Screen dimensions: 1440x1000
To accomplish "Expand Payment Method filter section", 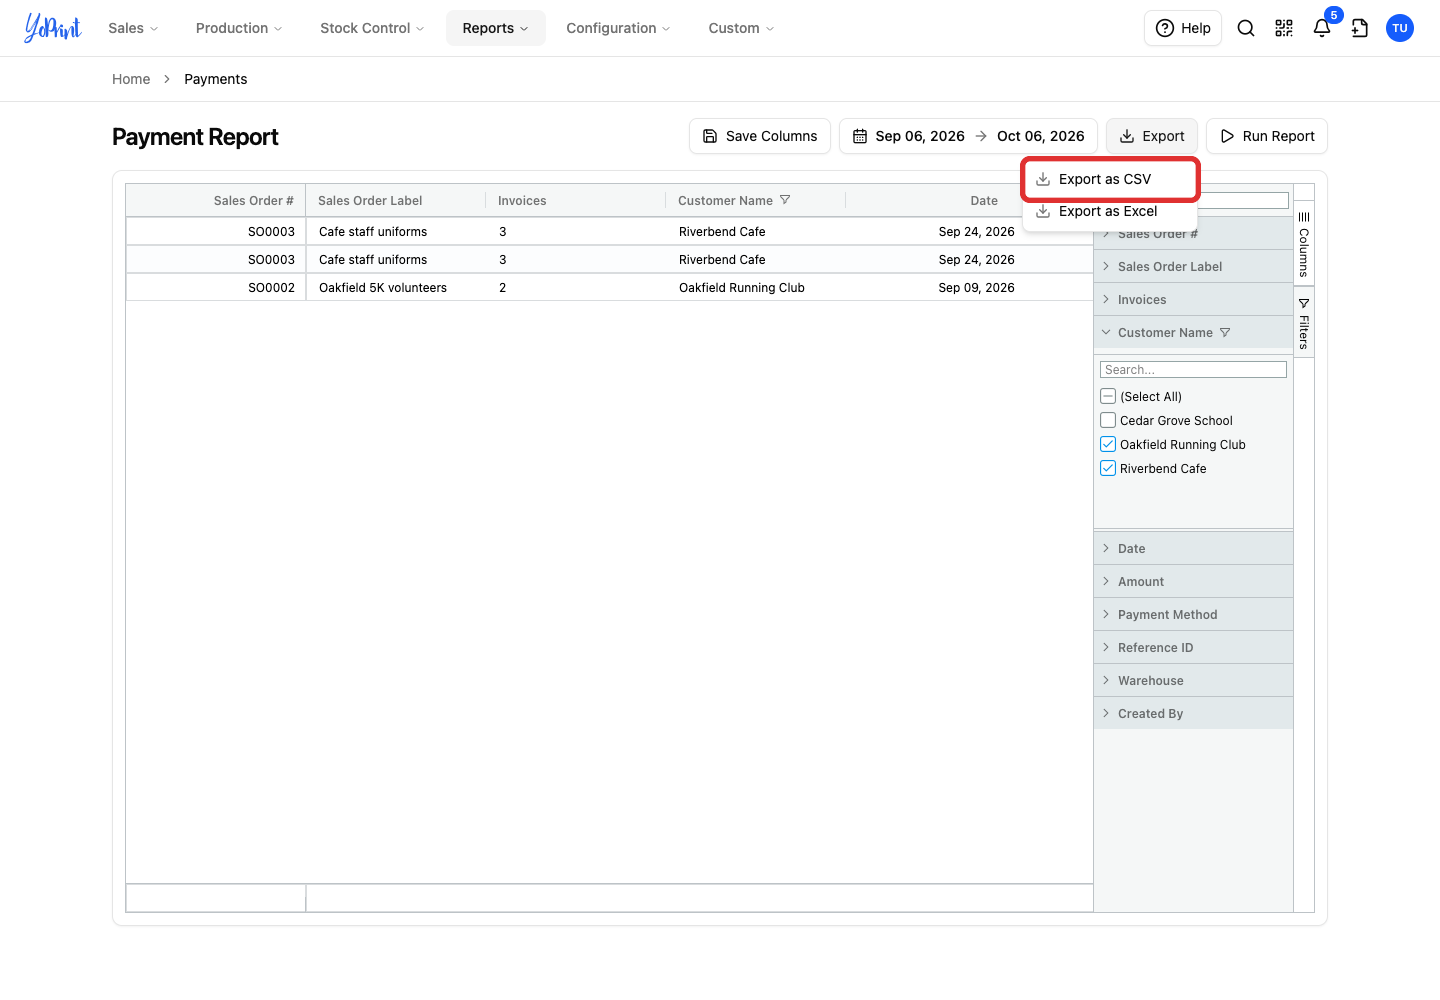I will pos(1193,614).
